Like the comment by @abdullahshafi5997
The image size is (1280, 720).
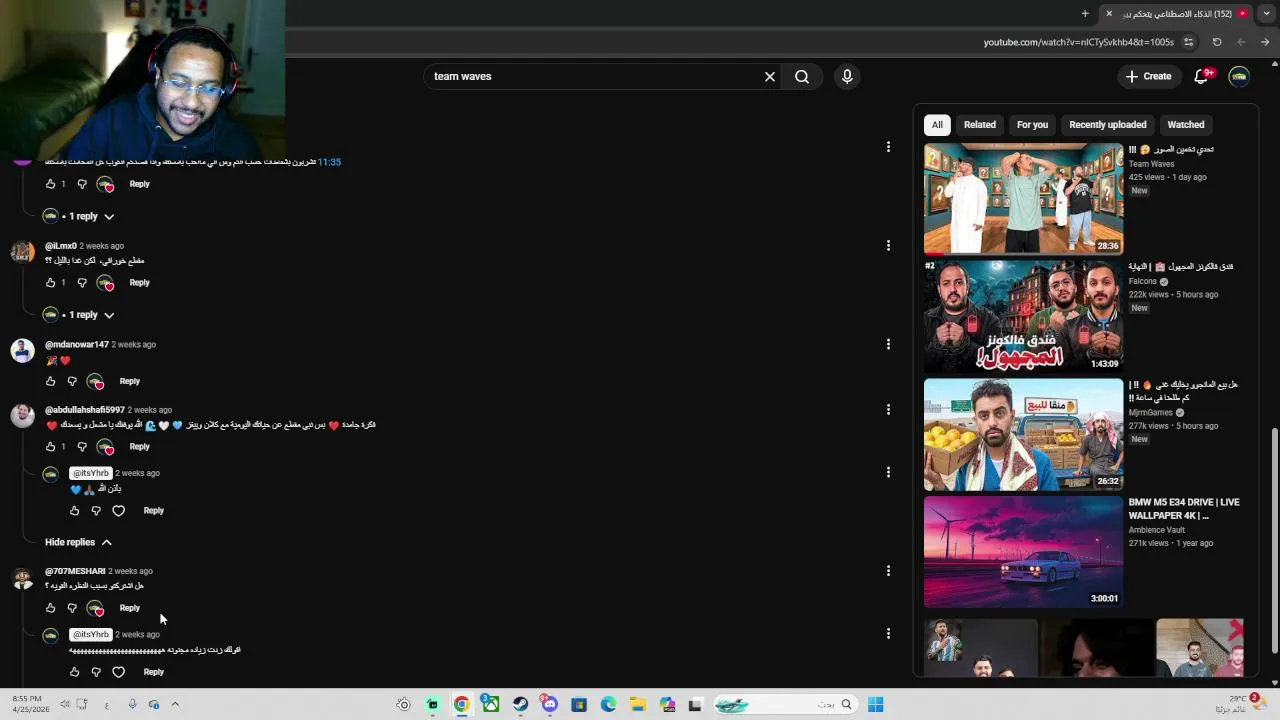click(x=50, y=447)
